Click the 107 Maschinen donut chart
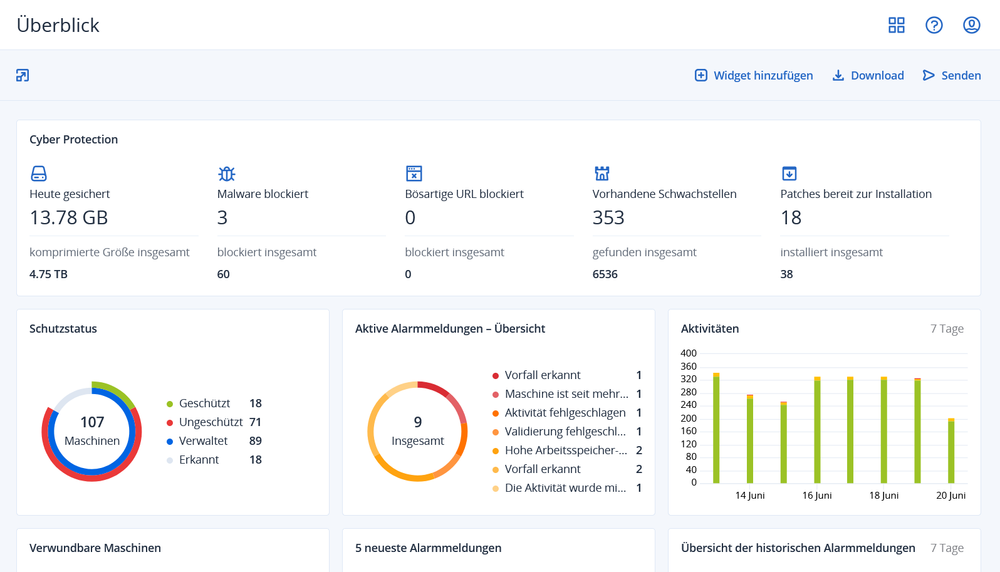The image size is (1000, 572). click(x=92, y=432)
